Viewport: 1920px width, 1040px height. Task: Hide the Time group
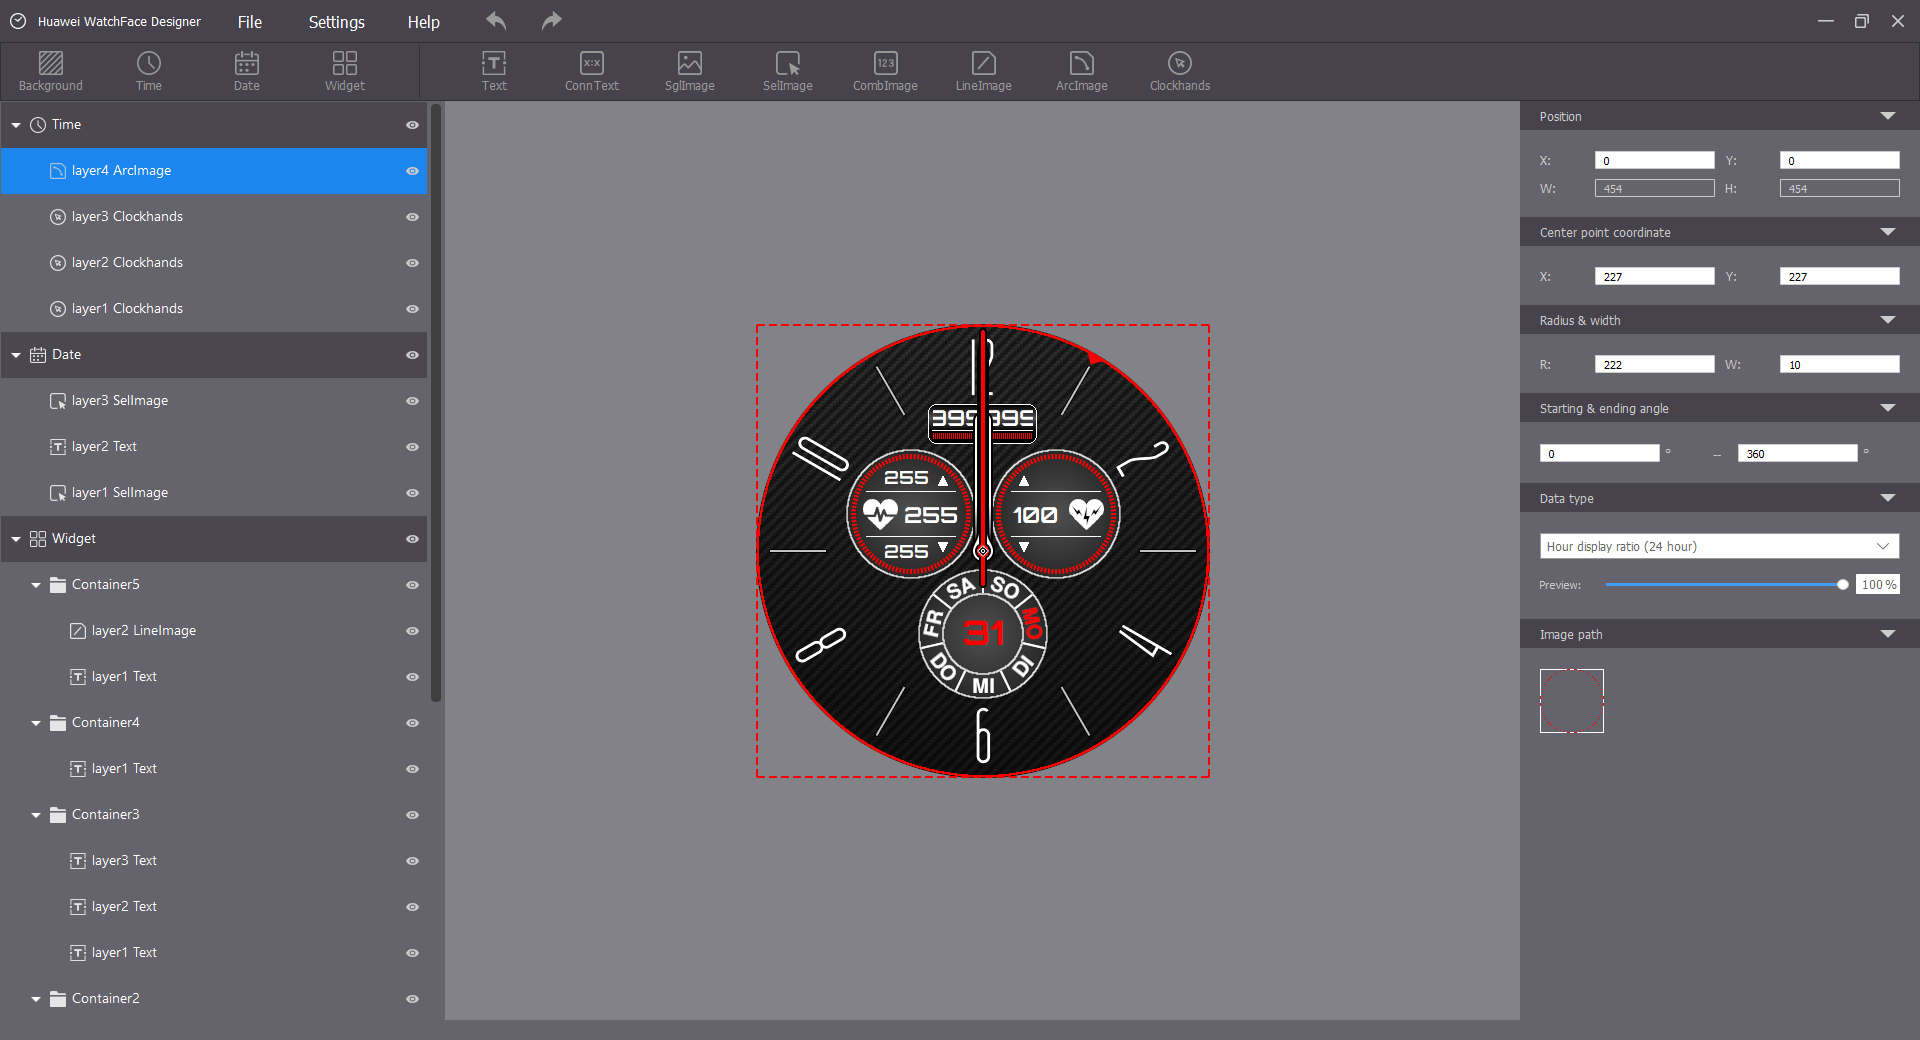tap(412, 125)
